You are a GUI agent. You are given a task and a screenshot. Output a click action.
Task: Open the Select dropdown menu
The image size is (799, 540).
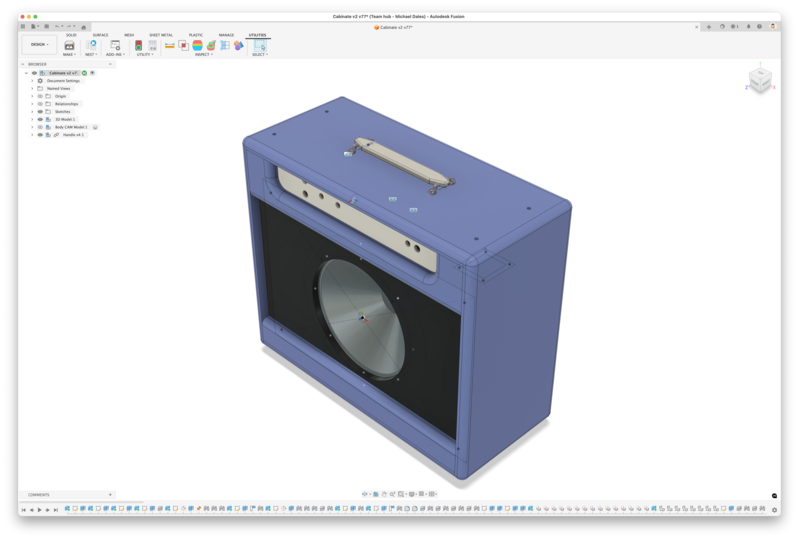(260, 55)
